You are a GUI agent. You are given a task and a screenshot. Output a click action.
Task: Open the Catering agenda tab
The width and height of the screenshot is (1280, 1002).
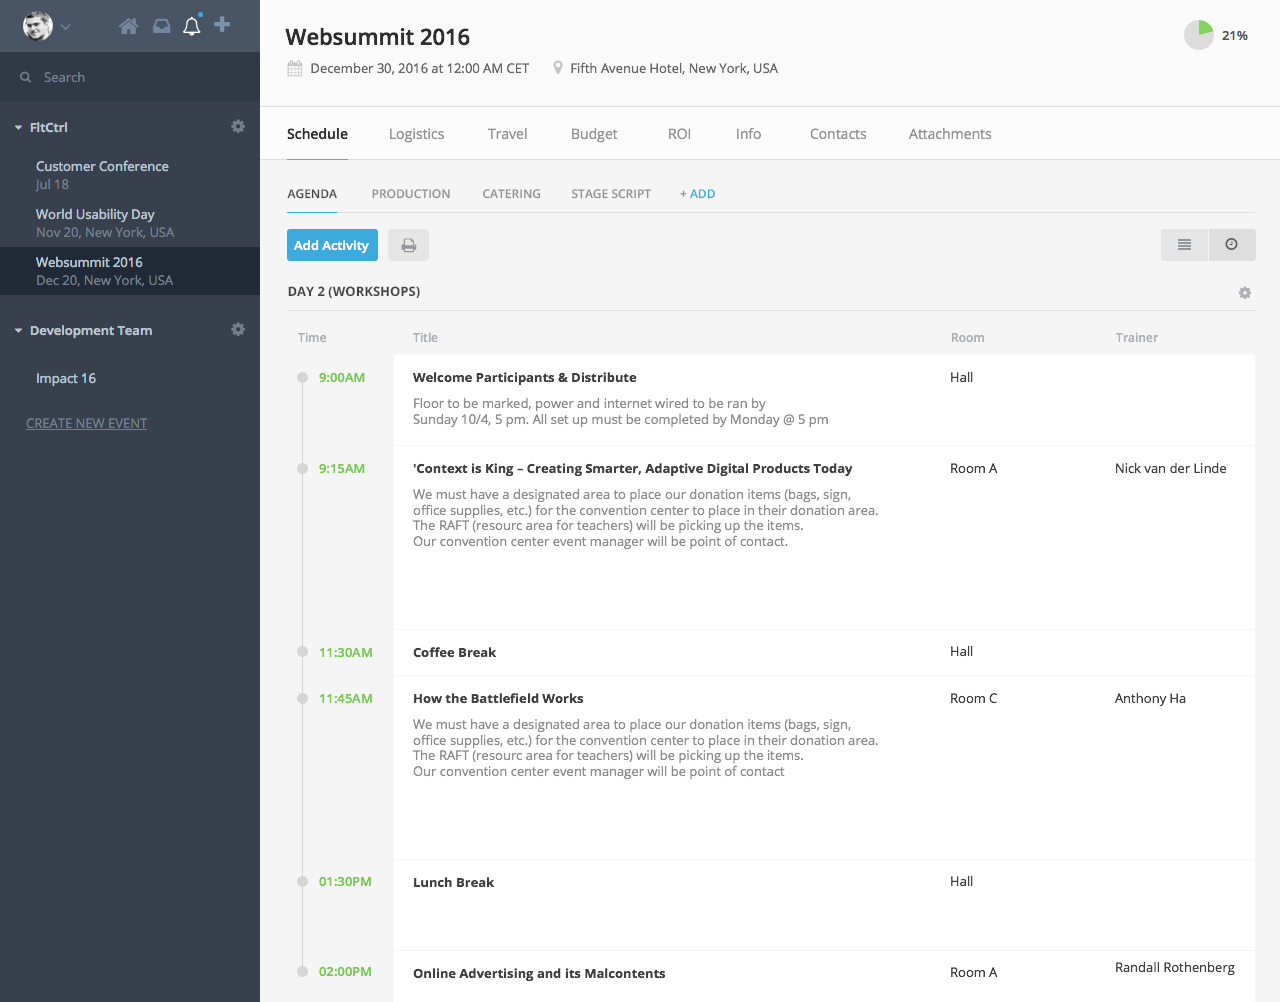tap(511, 193)
